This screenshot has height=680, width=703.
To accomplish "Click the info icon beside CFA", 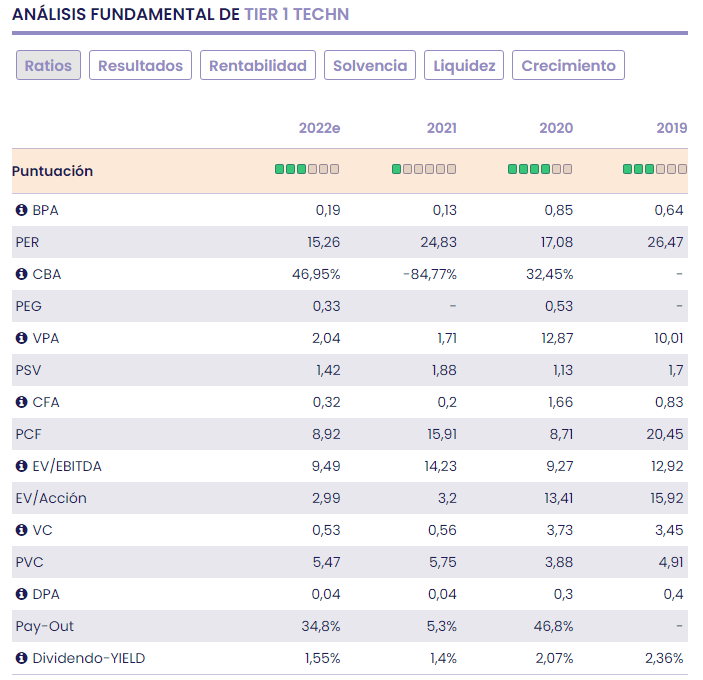I will click(x=21, y=402).
